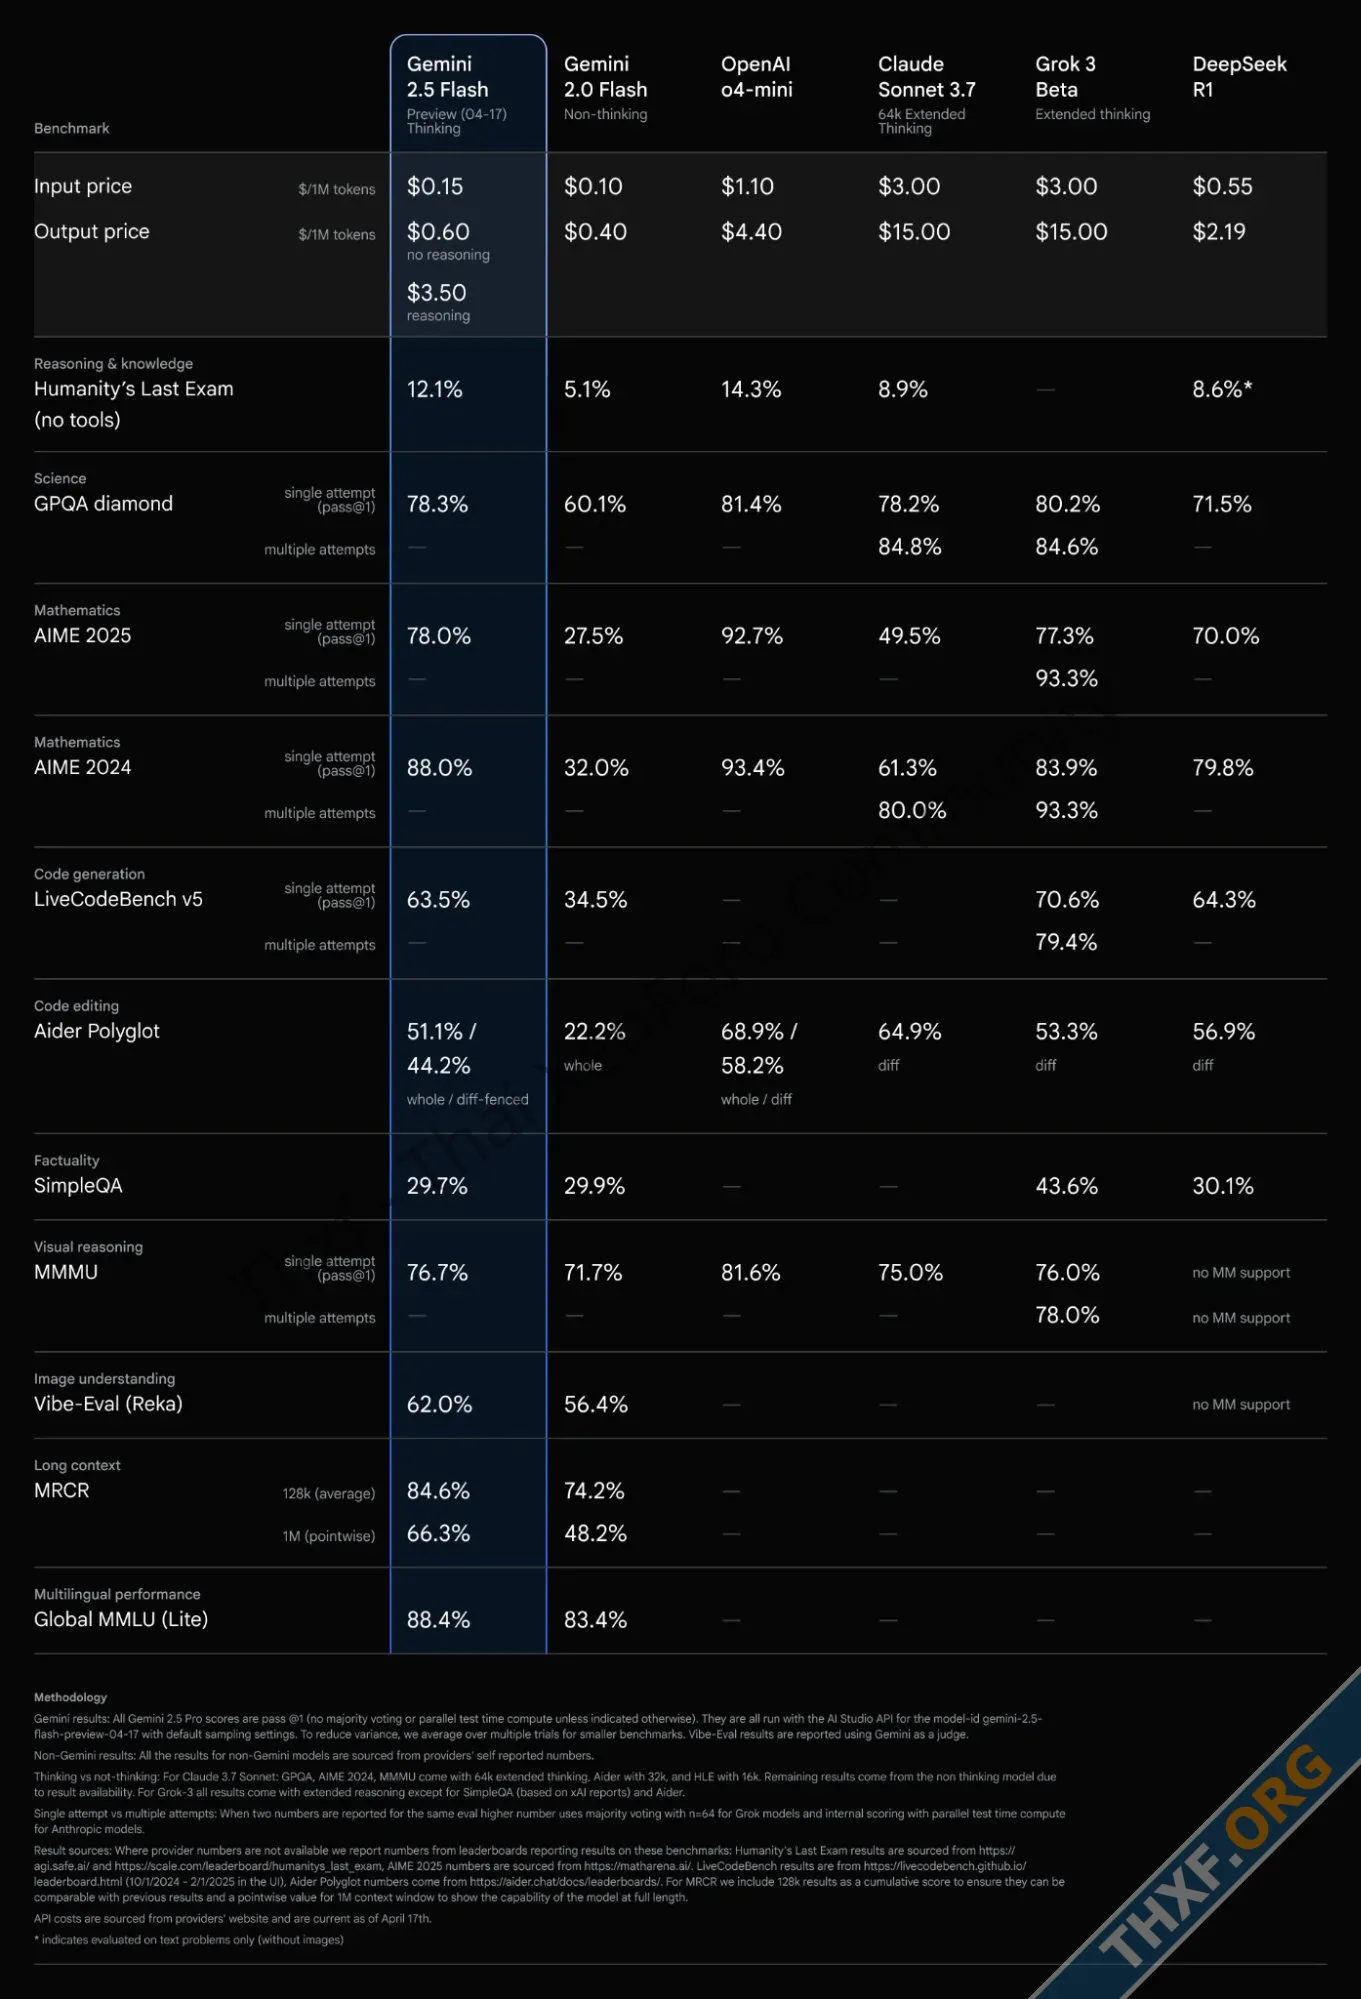Click the Grok 3 Beta column header
Image resolution: width=1361 pixels, height=1999 pixels.
1065,77
